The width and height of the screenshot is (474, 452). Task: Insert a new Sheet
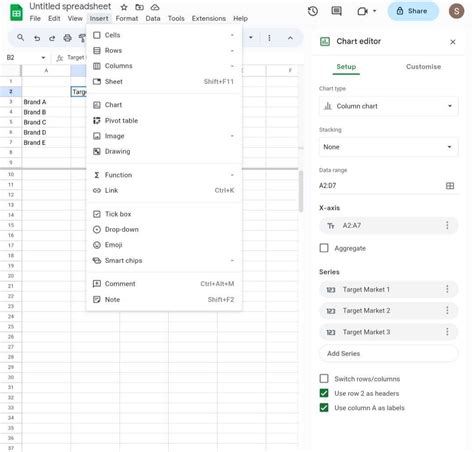pos(164,82)
